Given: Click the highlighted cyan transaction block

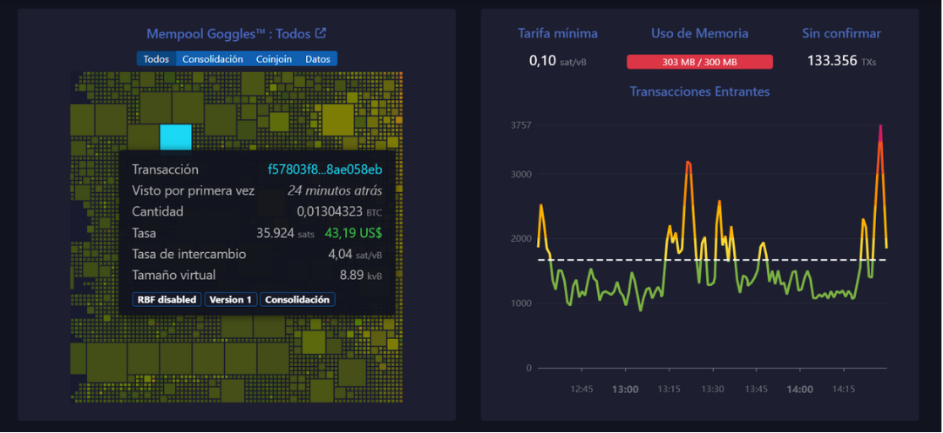Looking at the screenshot, I should point(175,137).
